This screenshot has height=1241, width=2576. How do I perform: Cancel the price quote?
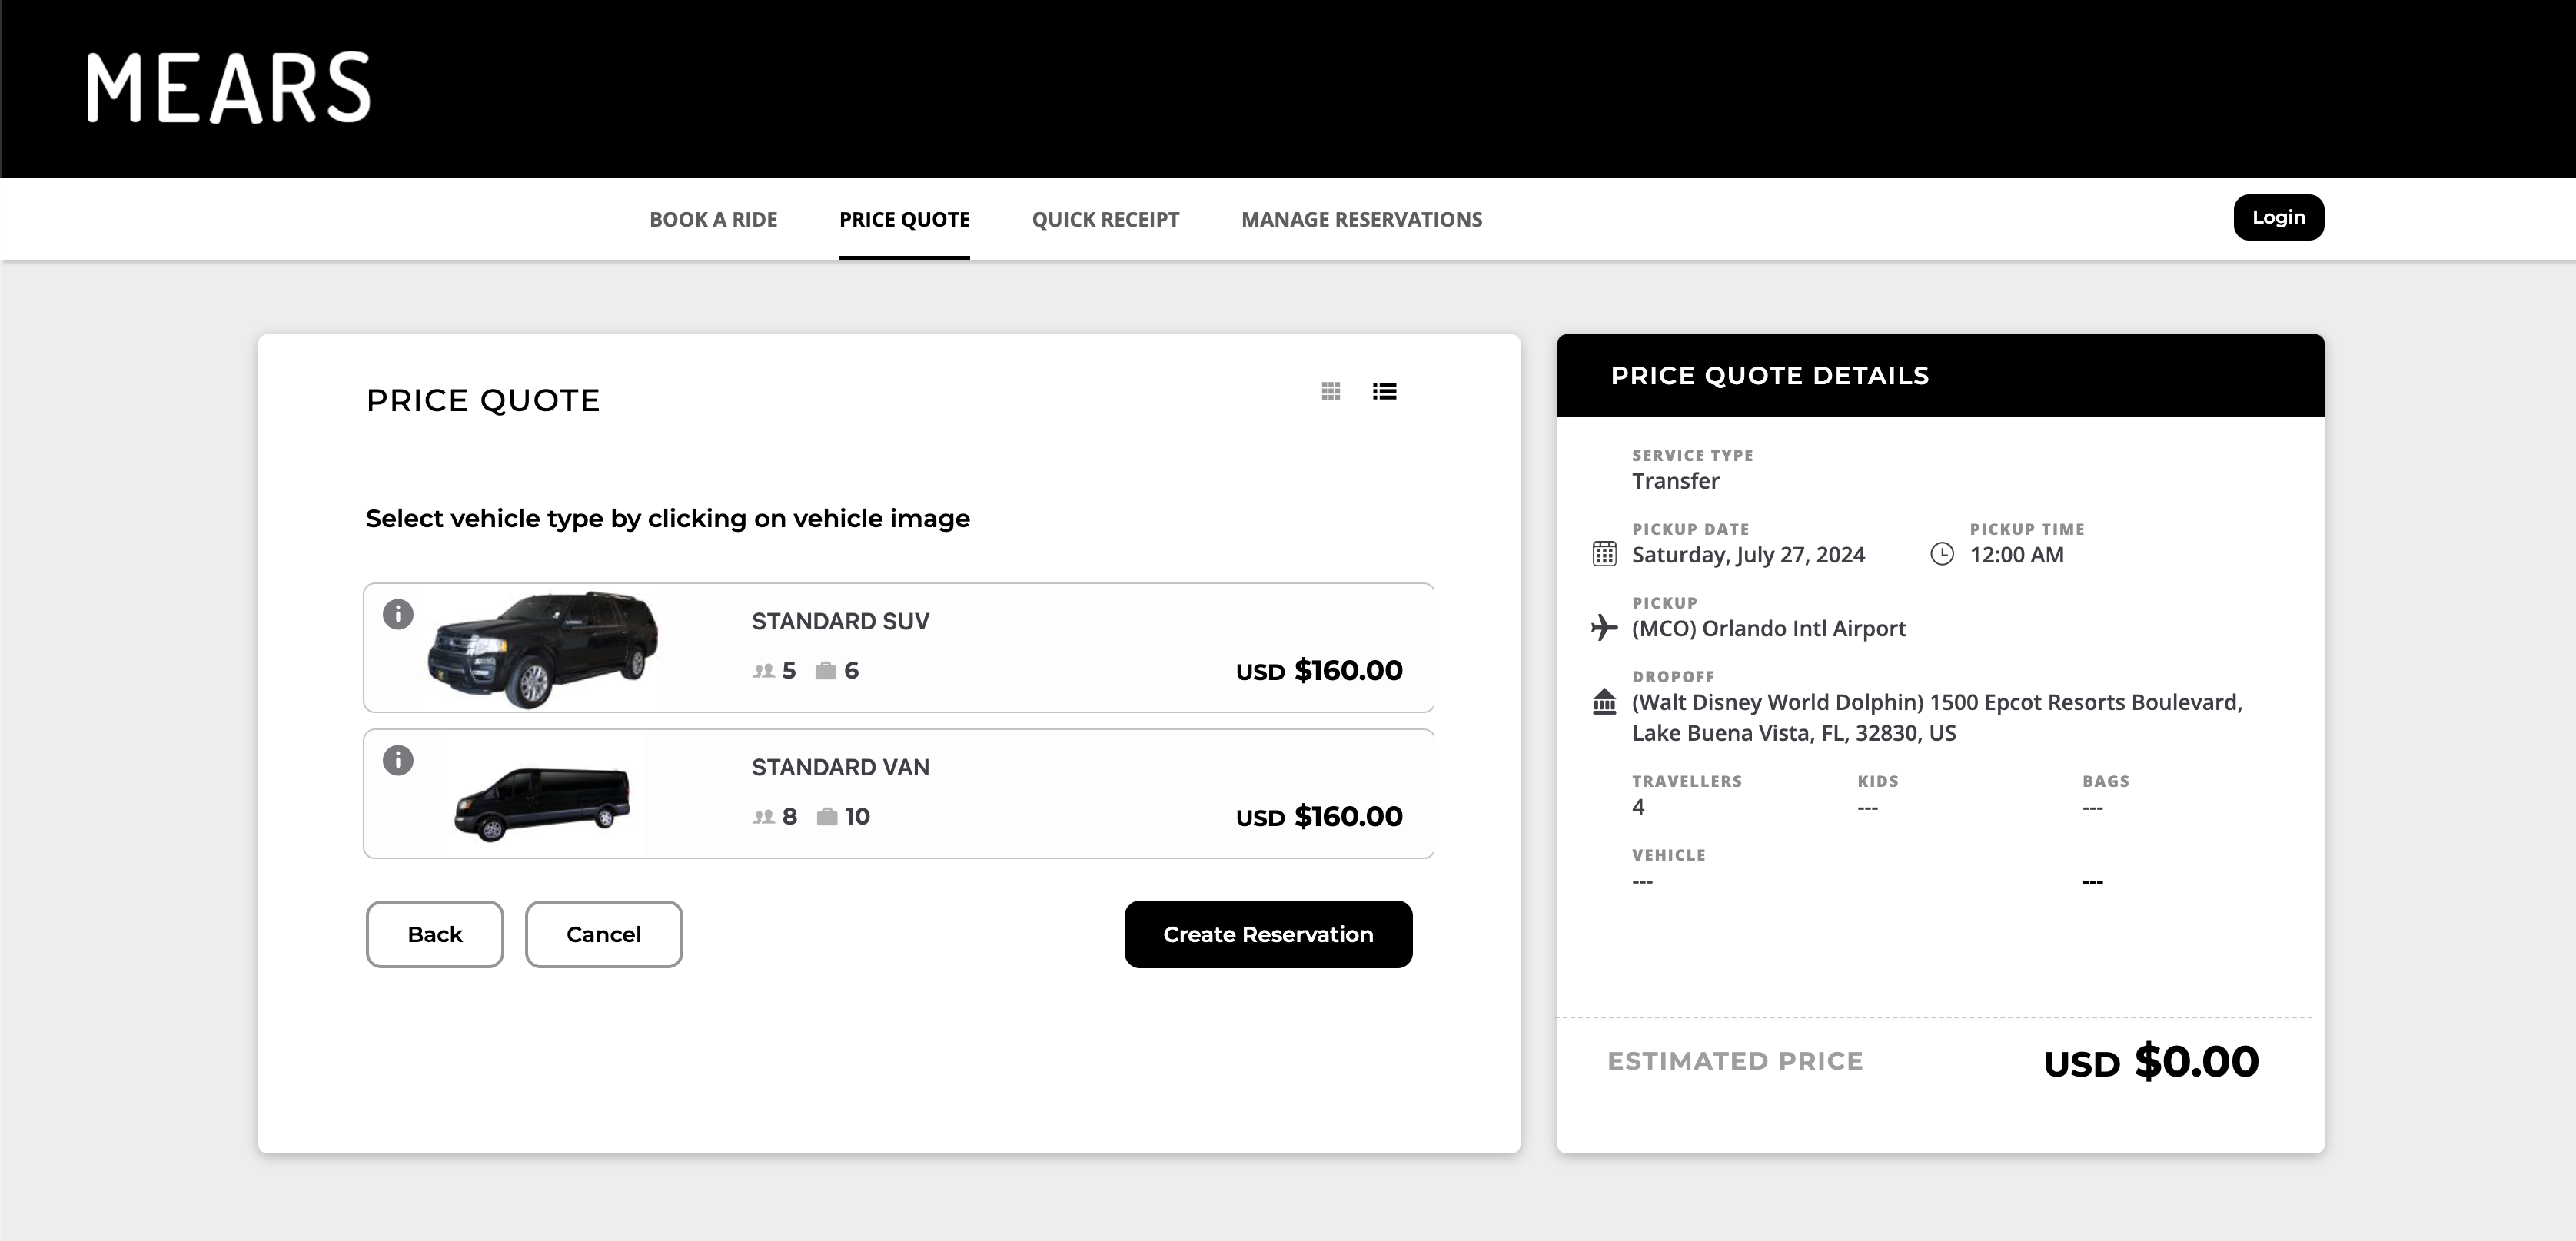(x=604, y=934)
